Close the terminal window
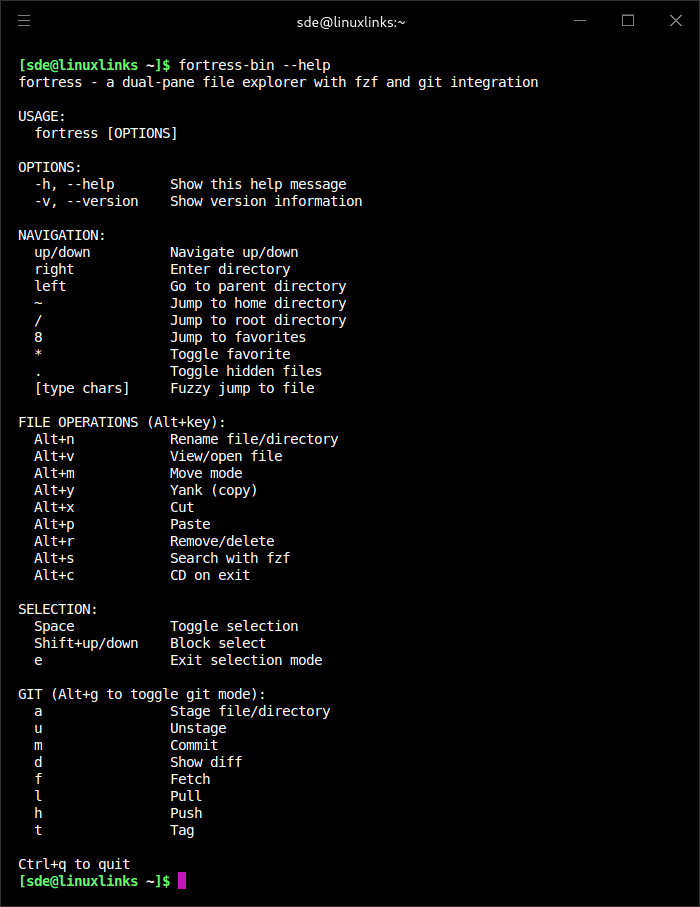 click(x=674, y=20)
